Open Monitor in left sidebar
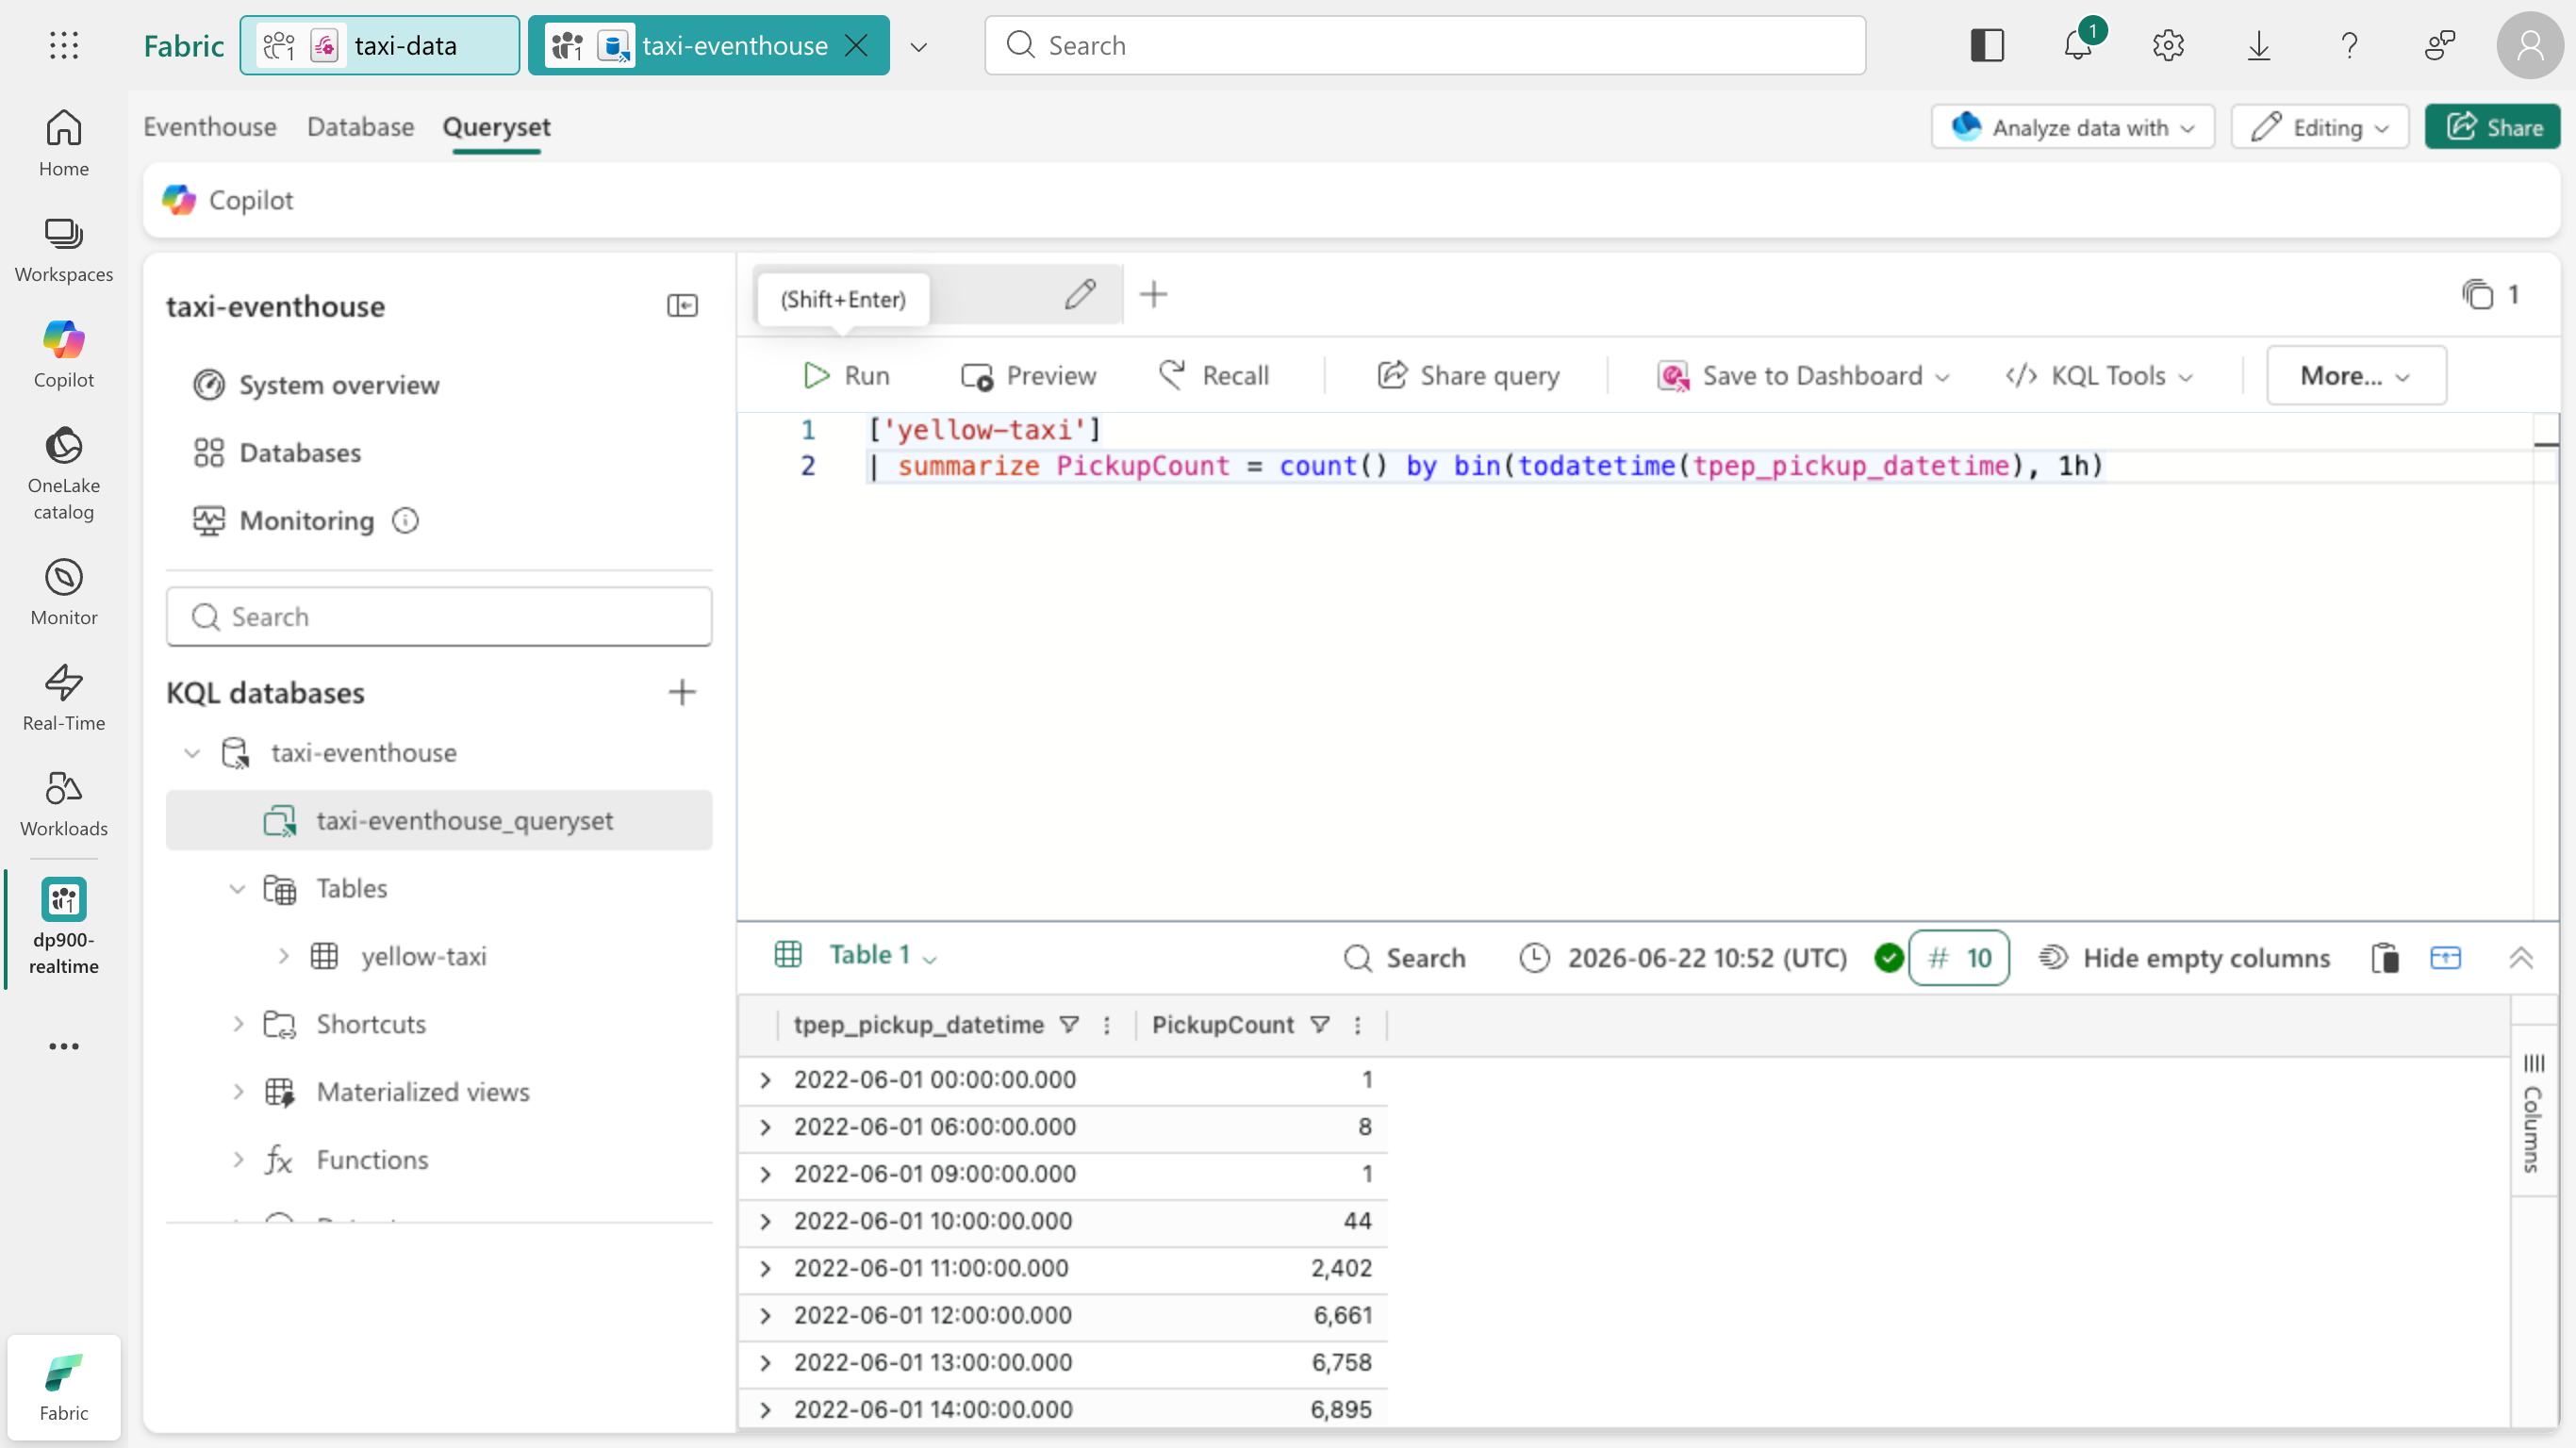The height and width of the screenshot is (1448, 2576). [x=64, y=593]
